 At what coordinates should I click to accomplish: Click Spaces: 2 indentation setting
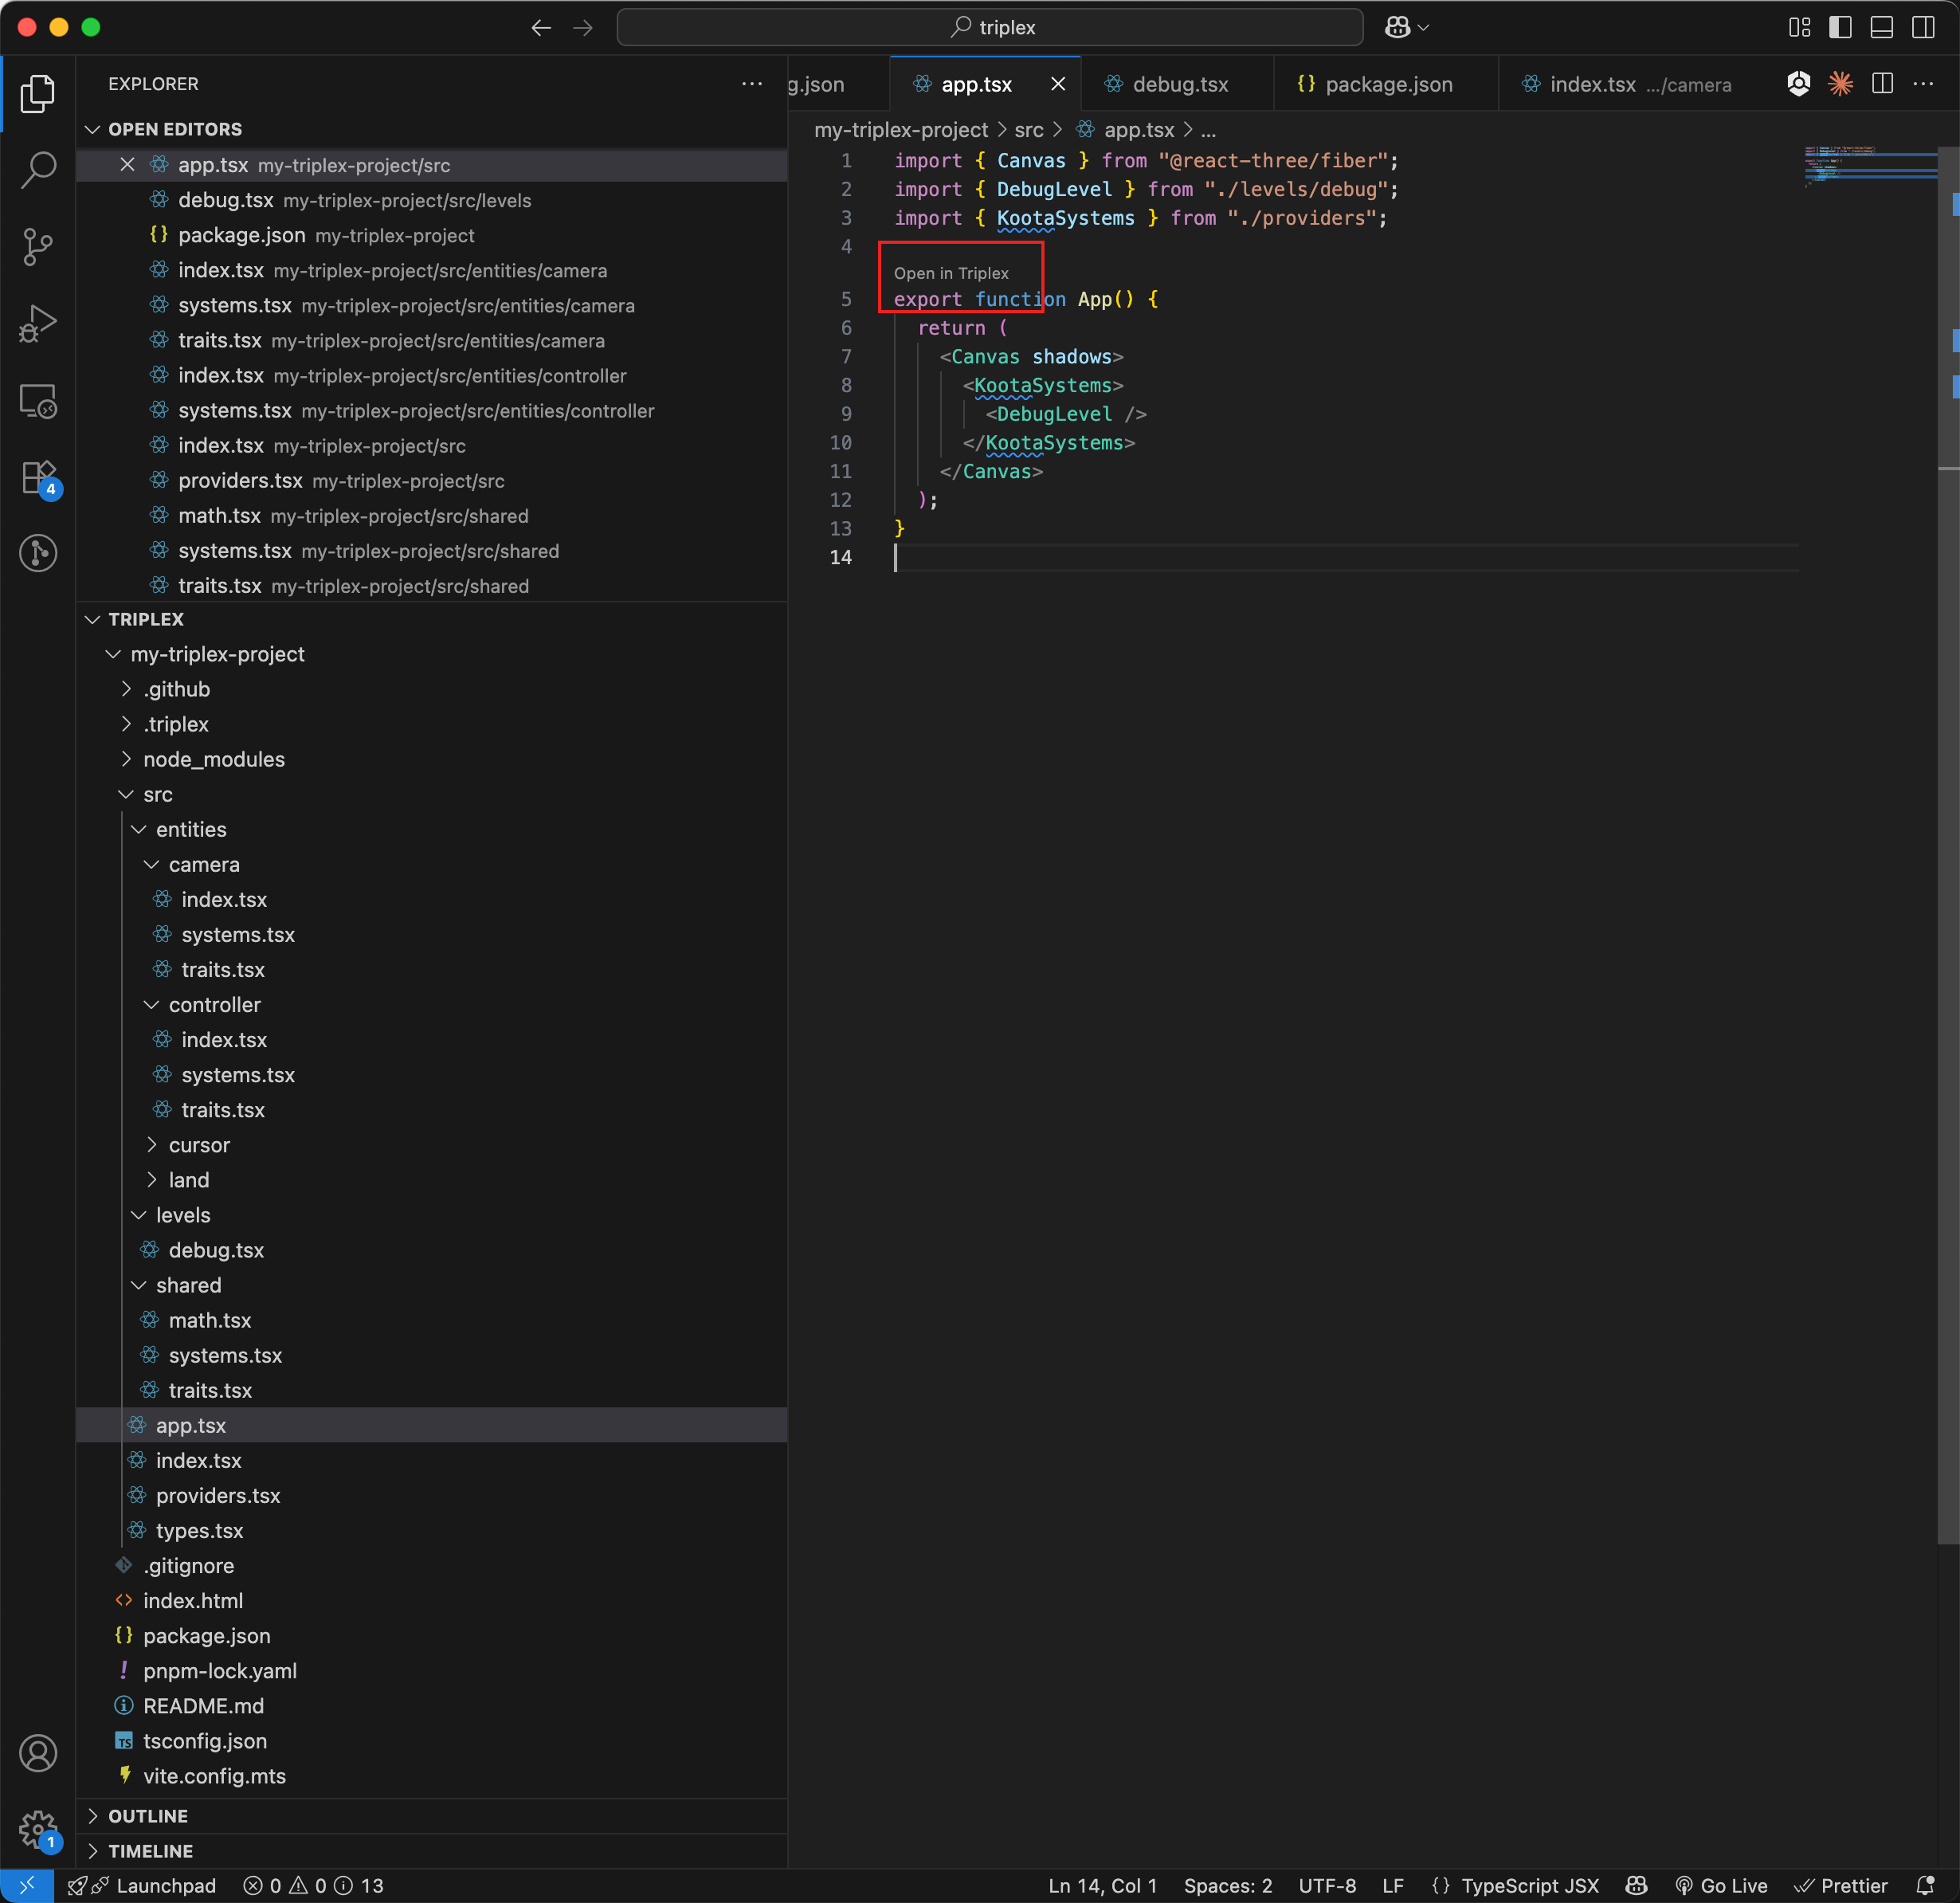[x=1228, y=1885]
